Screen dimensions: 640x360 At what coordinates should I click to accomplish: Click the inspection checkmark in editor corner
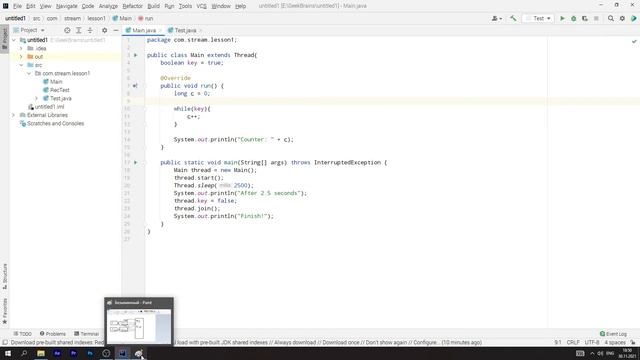click(634, 41)
